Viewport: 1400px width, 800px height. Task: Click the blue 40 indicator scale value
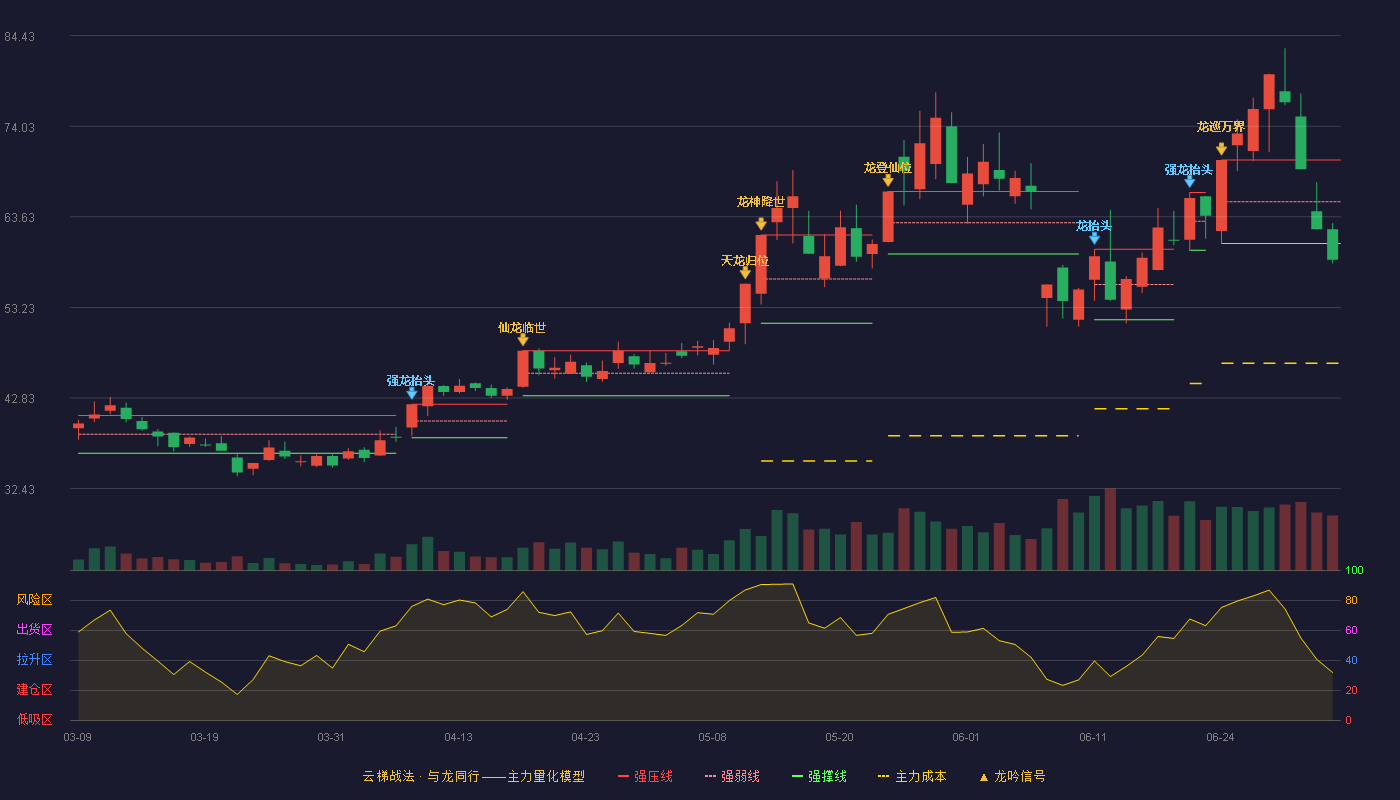click(1351, 661)
